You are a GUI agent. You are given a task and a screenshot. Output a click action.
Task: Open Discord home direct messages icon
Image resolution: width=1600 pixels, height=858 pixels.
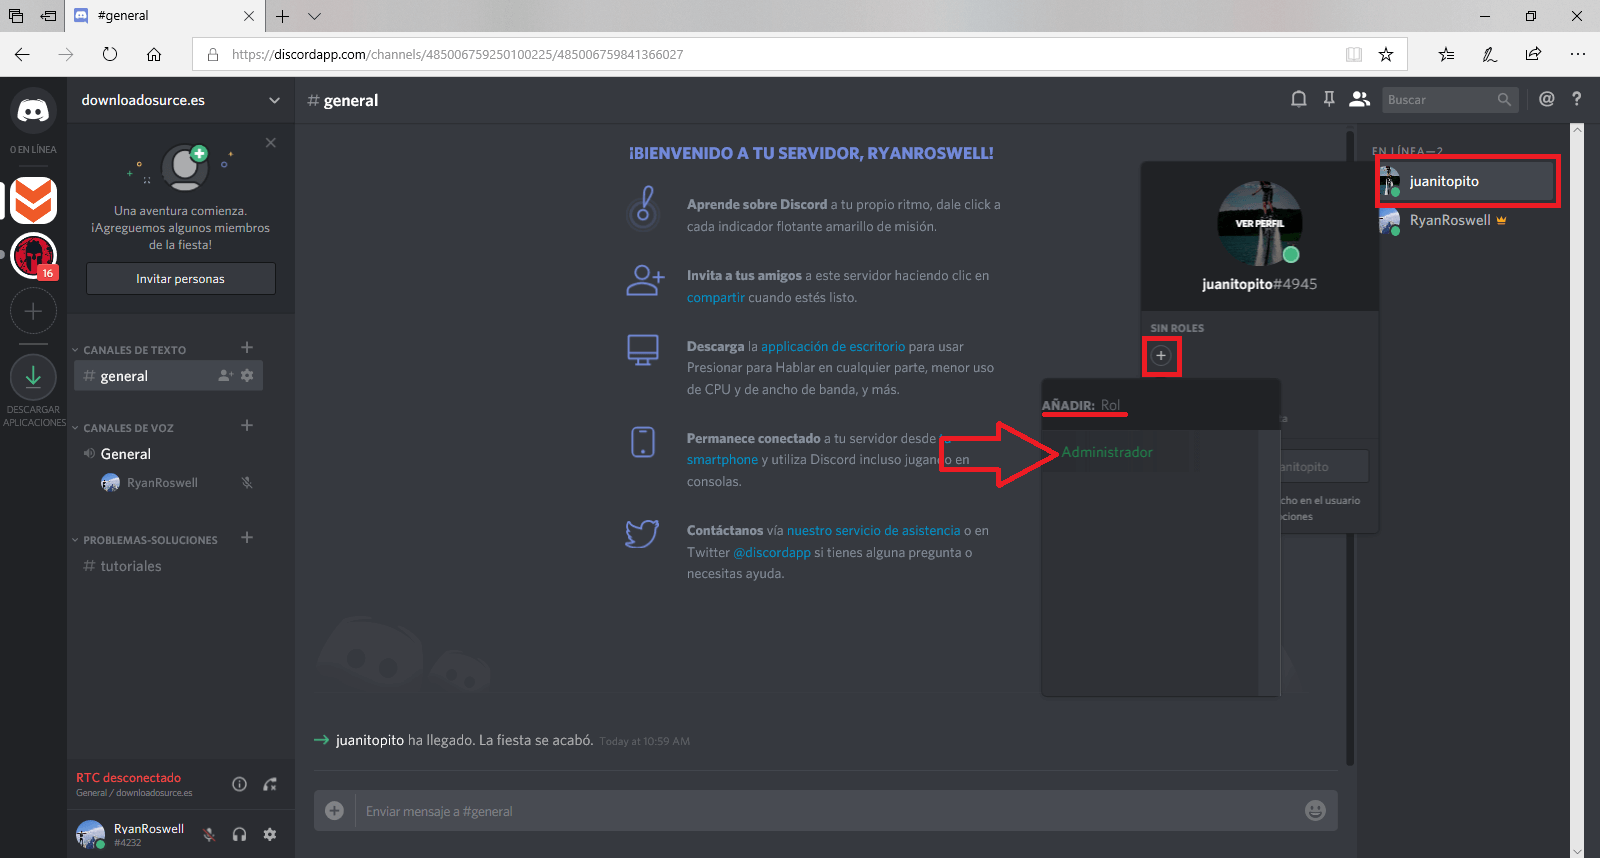[x=33, y=111]
